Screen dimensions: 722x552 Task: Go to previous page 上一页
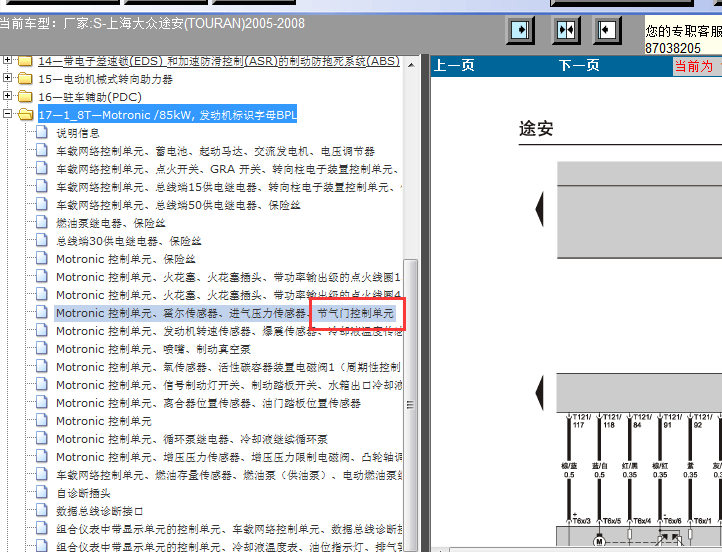(x=454, y=65)
